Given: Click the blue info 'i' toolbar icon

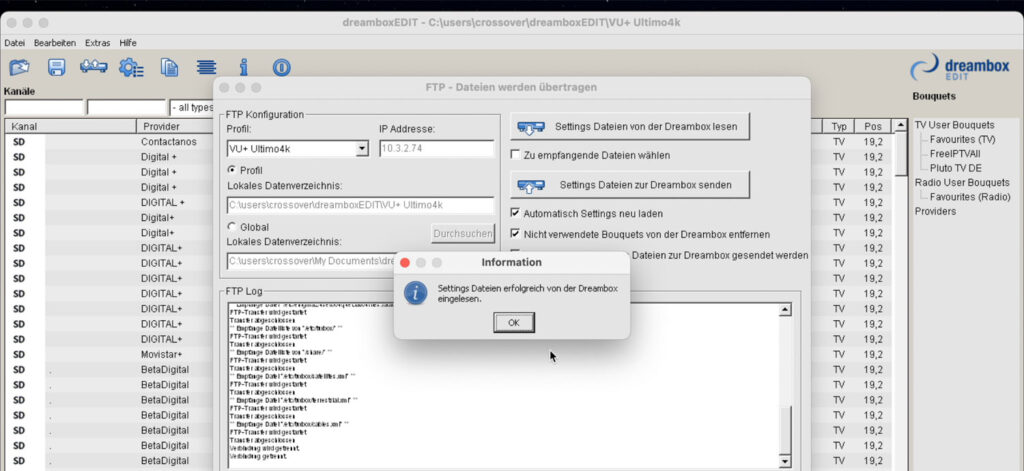Looking at the screenshot, I should coord(243,67).
